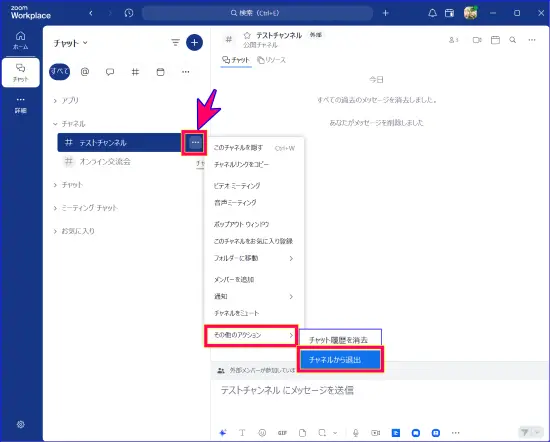550x442 pixels.
Task: Switch to the チャット tab in channel
Action: [x=236, y=60]
